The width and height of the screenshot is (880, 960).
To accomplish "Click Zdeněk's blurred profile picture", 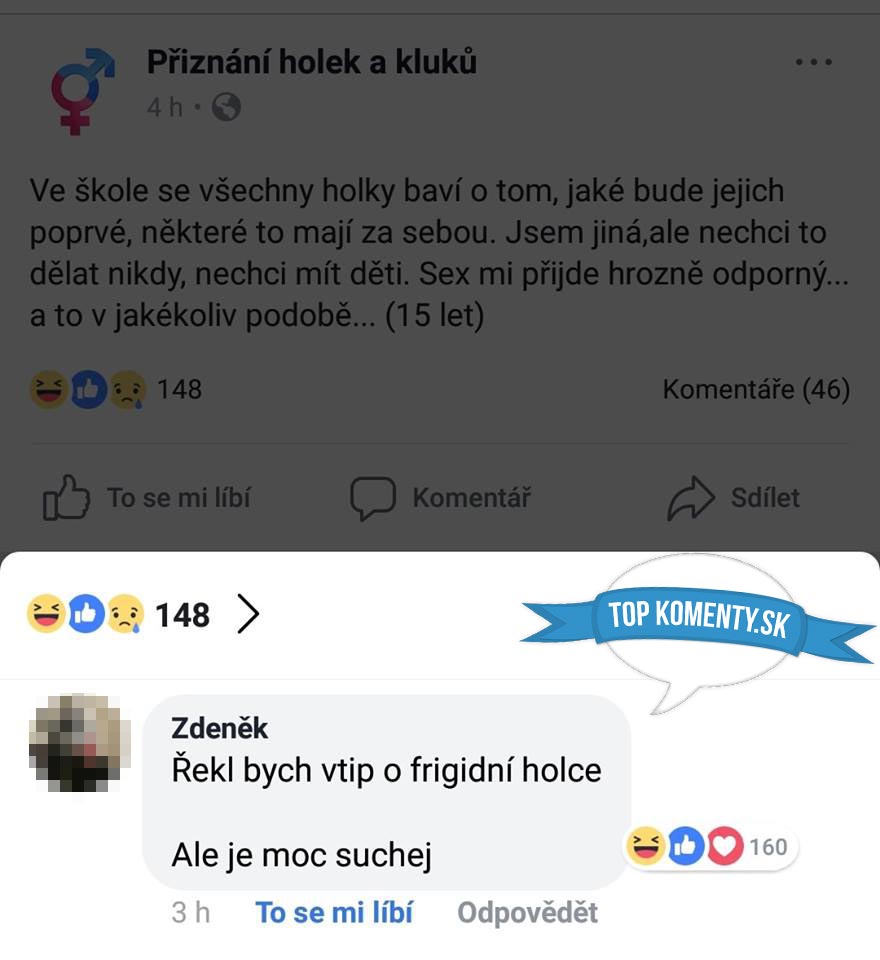I will tap(80, 743).
